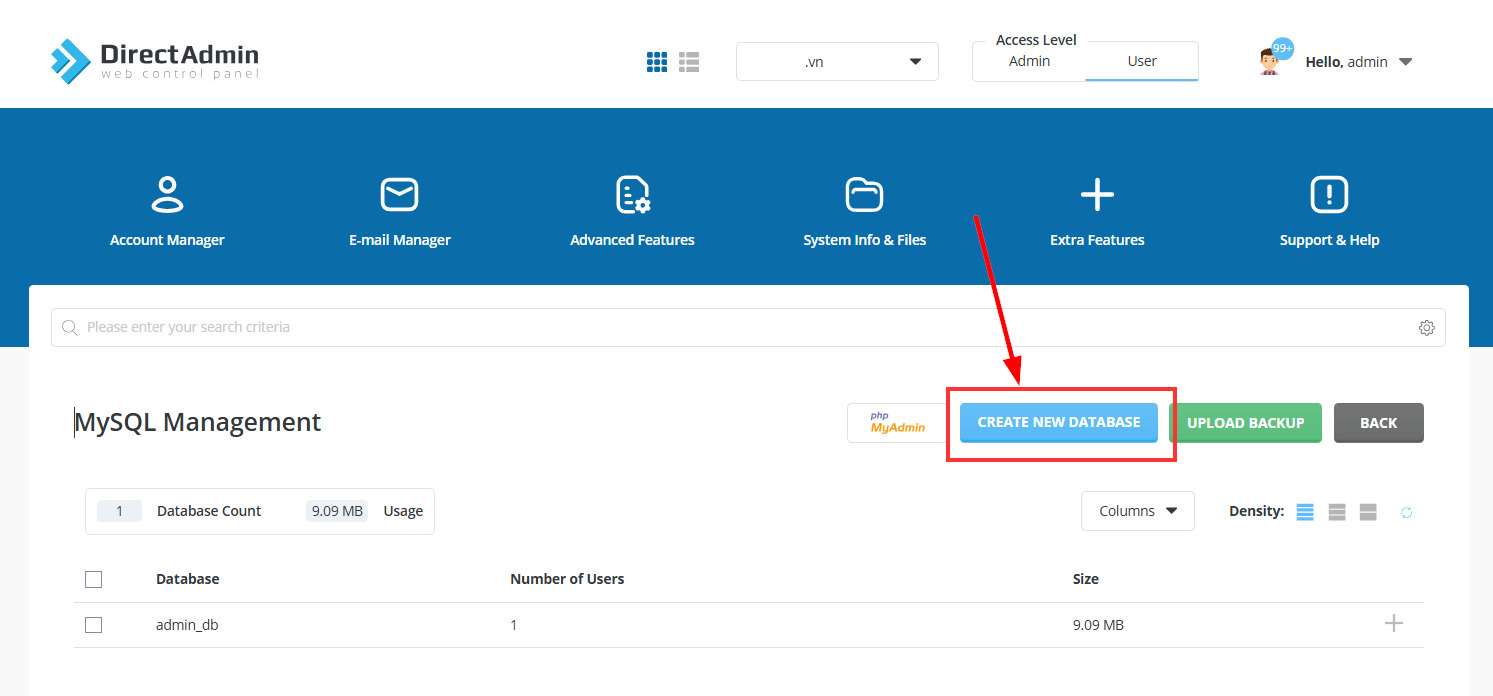Click the table refresh icon
Screen dimensions: 1493x696
(1406, 512)
